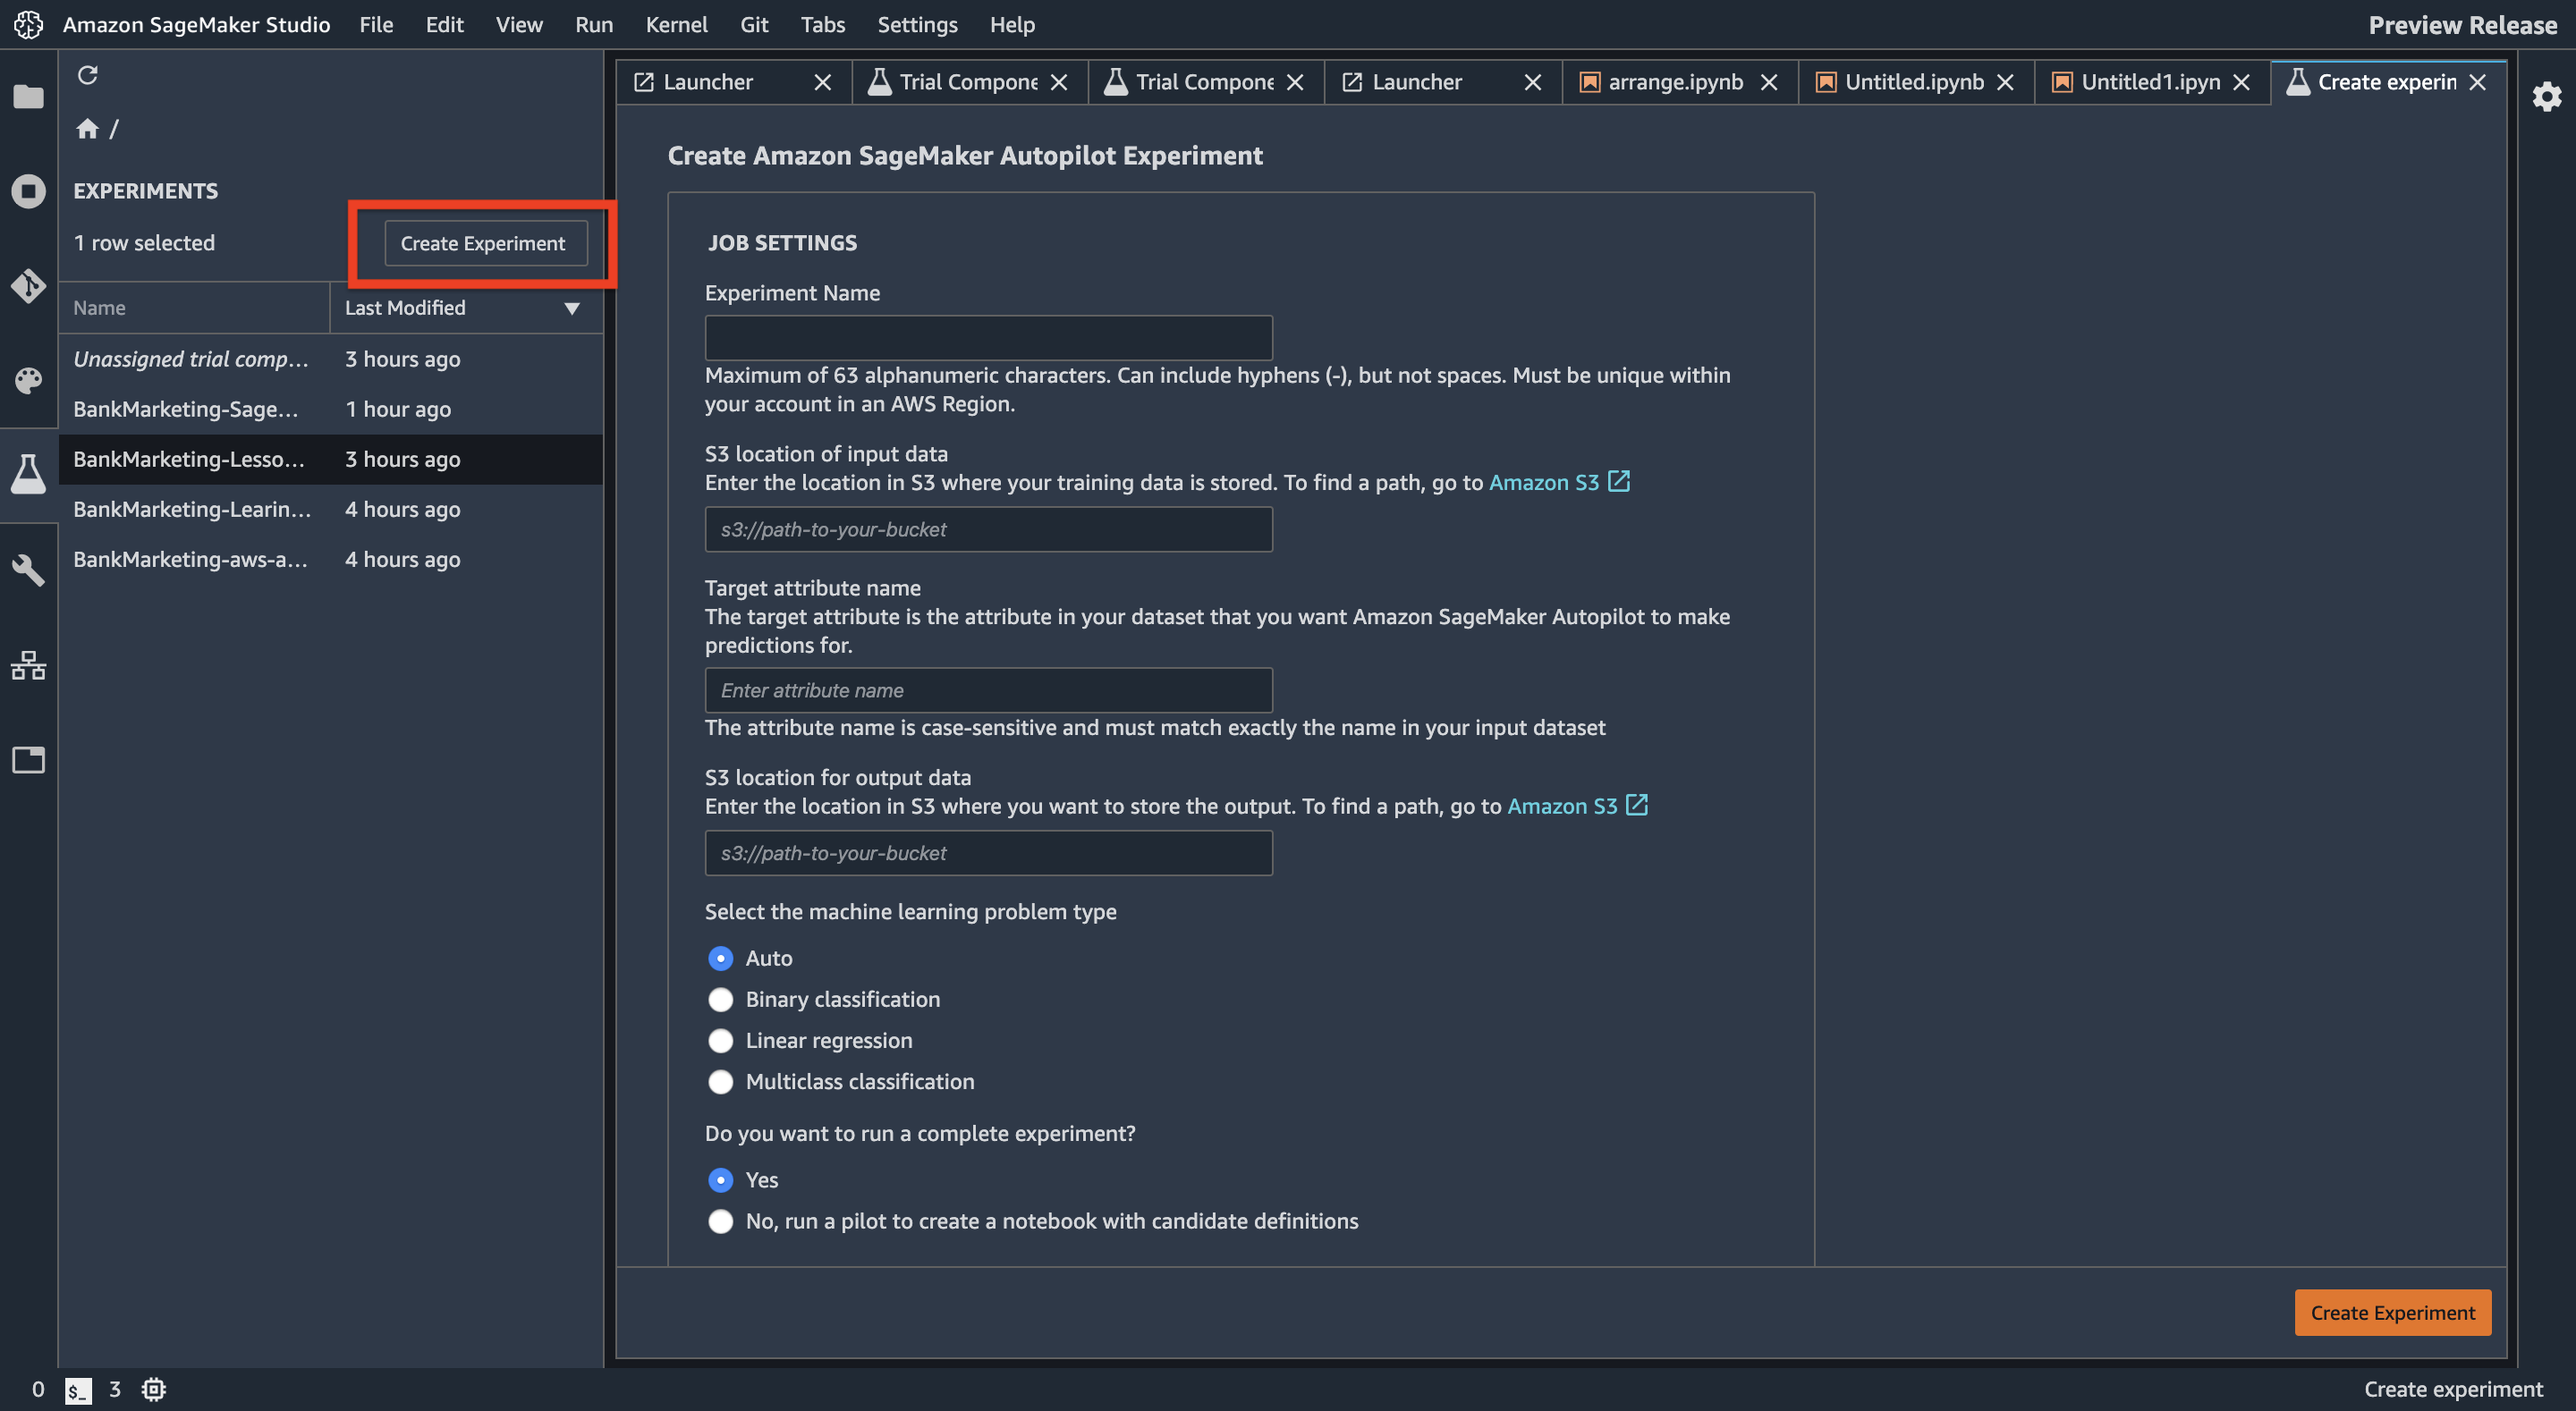
Task: Open the File menu
Action: pos(376,24)
